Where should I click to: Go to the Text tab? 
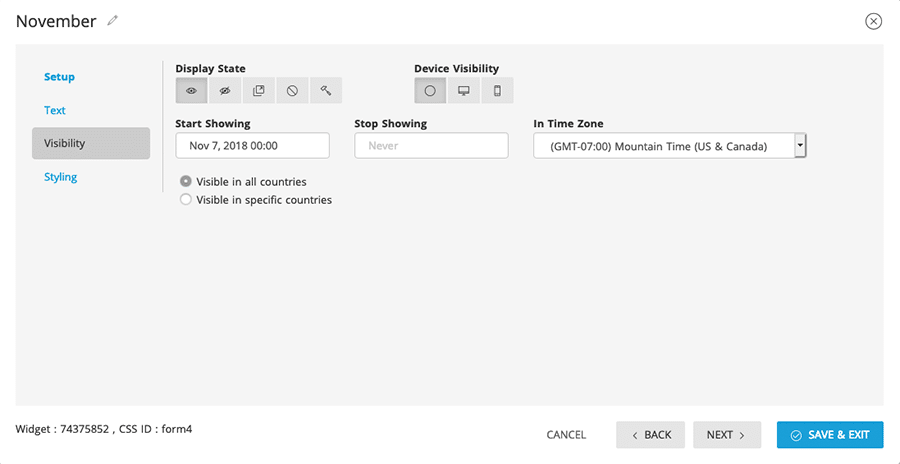point(55,110)
